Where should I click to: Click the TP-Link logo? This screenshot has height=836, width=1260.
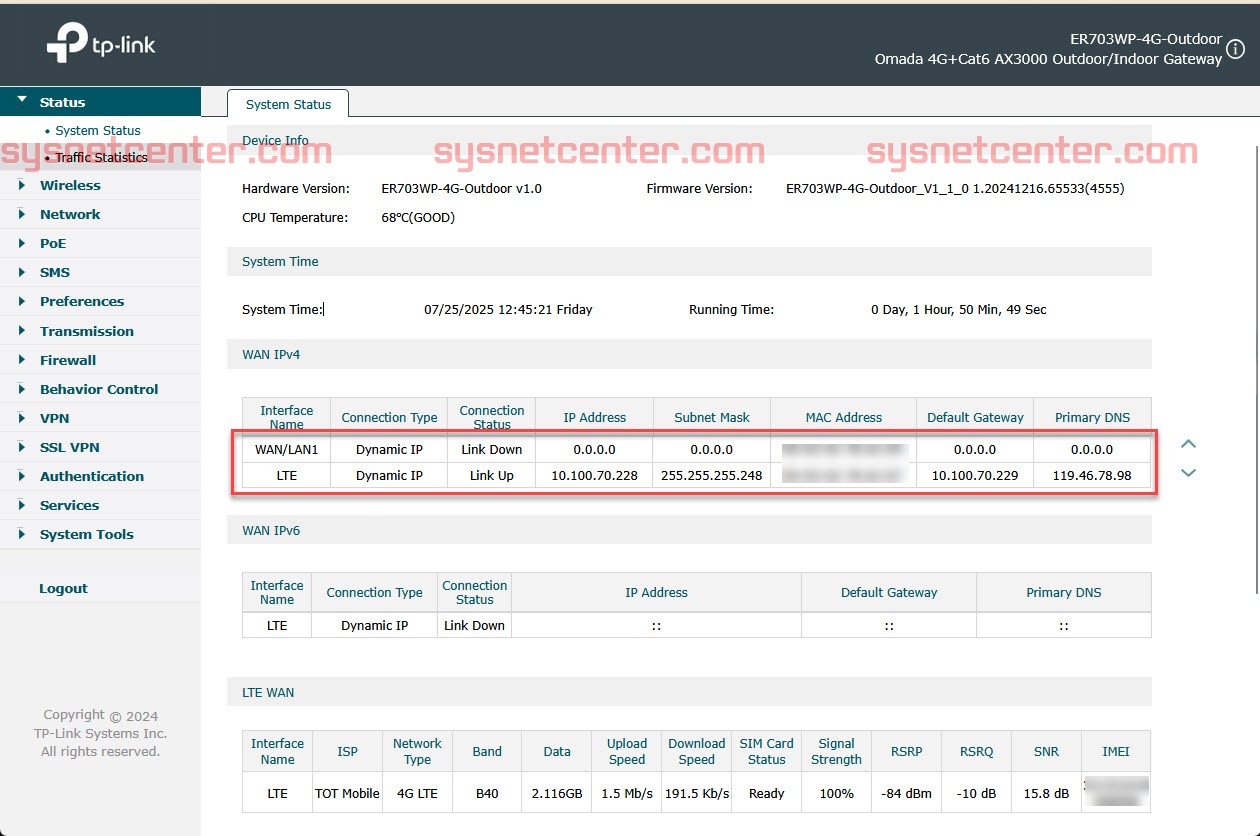click(x=101, y=45)
